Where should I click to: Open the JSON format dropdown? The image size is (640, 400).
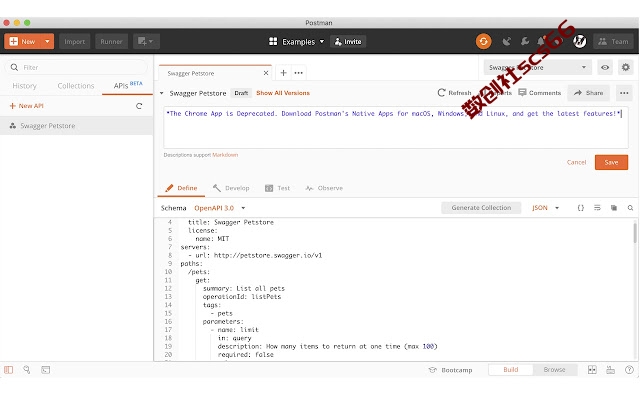point(545,208)
